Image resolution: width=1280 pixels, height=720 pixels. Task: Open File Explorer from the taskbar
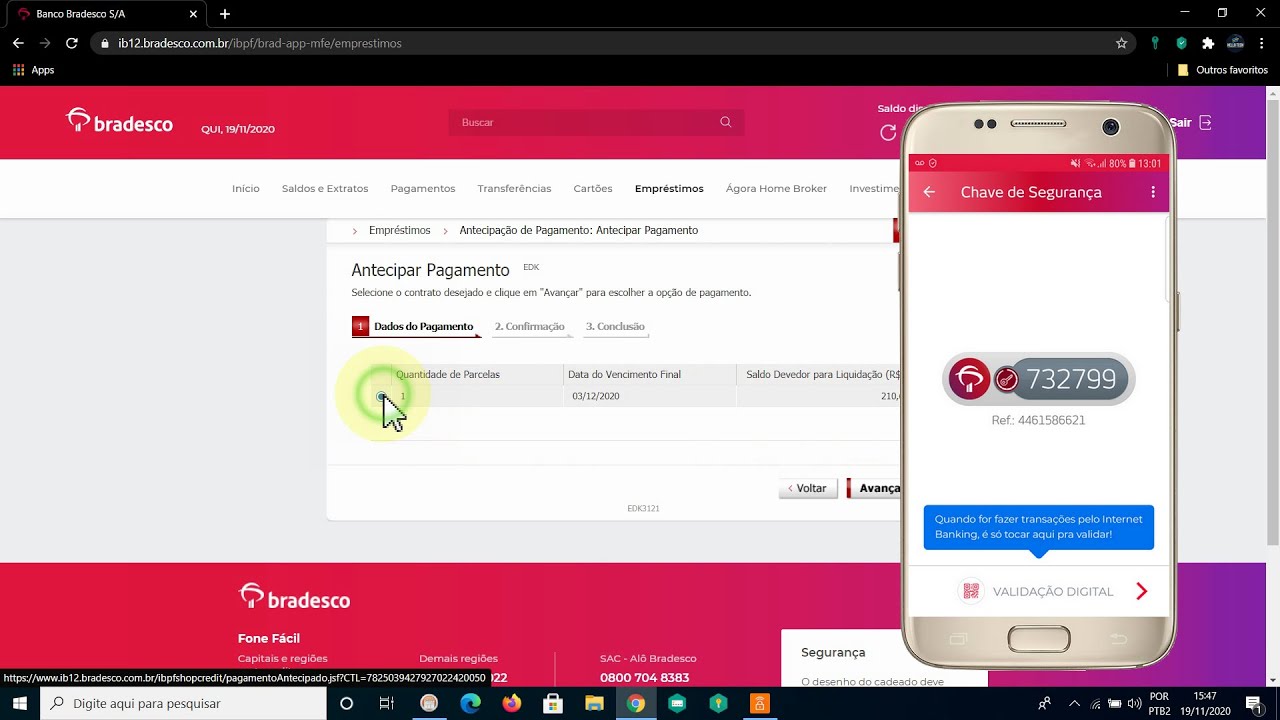594,703
